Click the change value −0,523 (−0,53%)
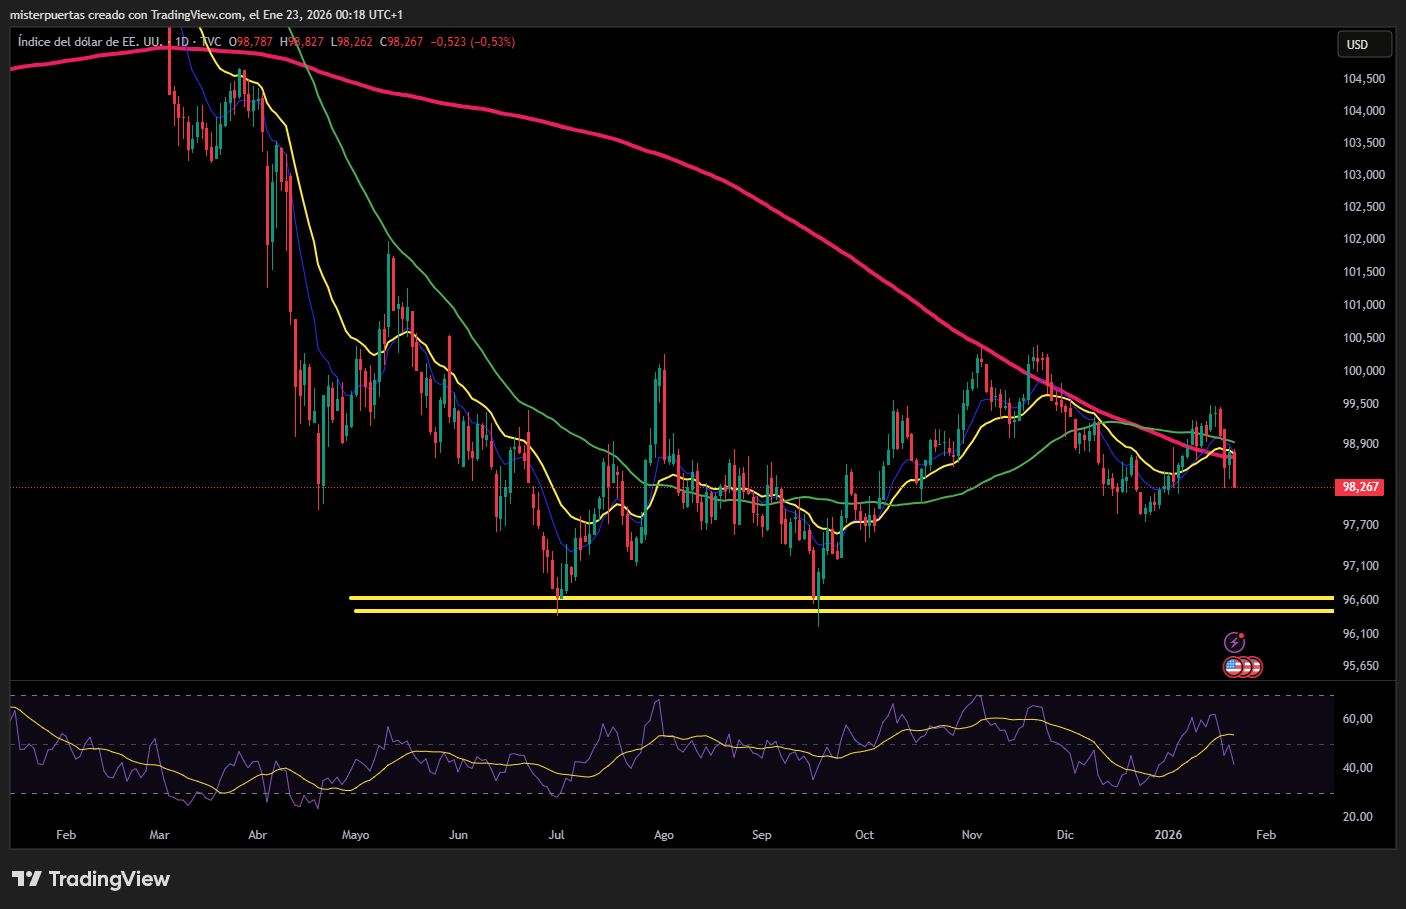The width and height of the screenshot is (1406, 909). pyautogui.click(x=473, y=42)
